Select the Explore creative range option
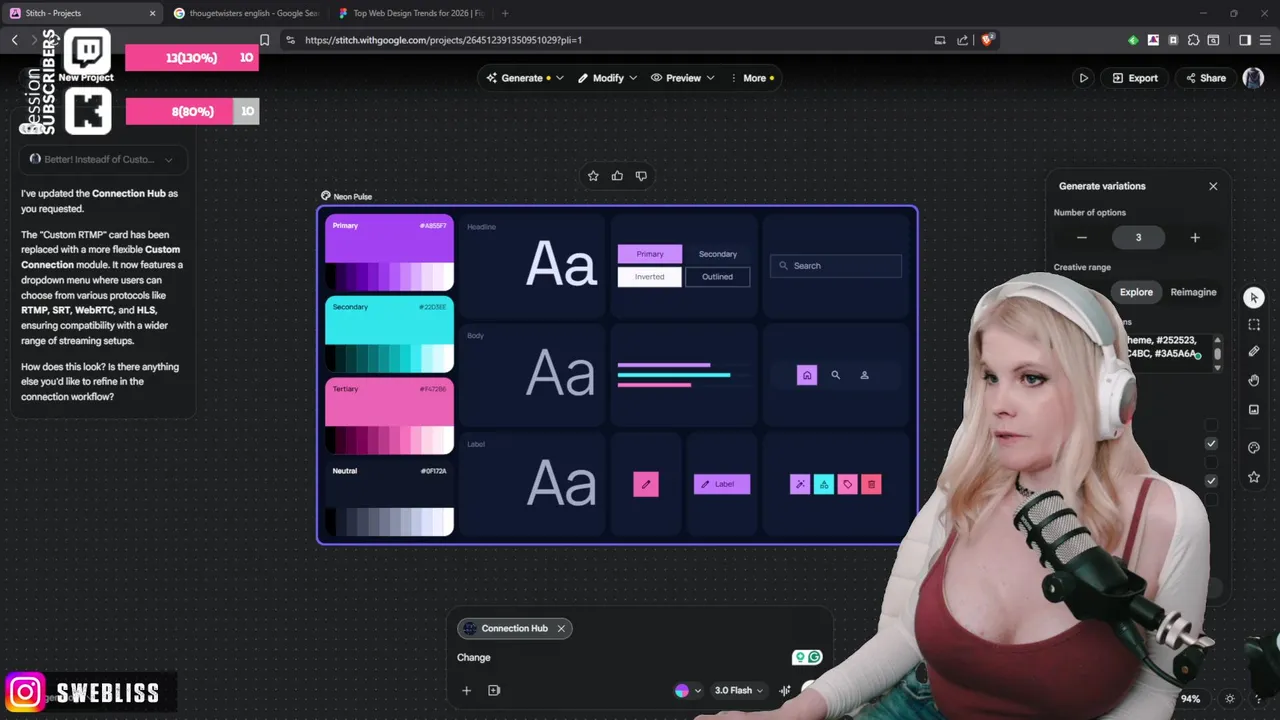Viewport: 1280px width, 720px height. point(1136,292)
